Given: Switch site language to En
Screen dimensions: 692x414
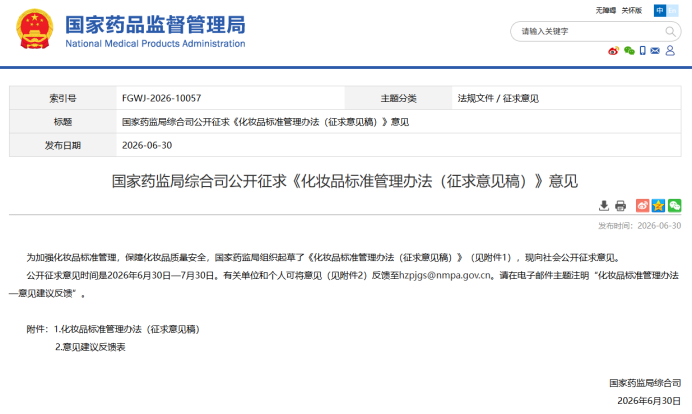Looking at the screenshot, I should (x=672, y=10).
